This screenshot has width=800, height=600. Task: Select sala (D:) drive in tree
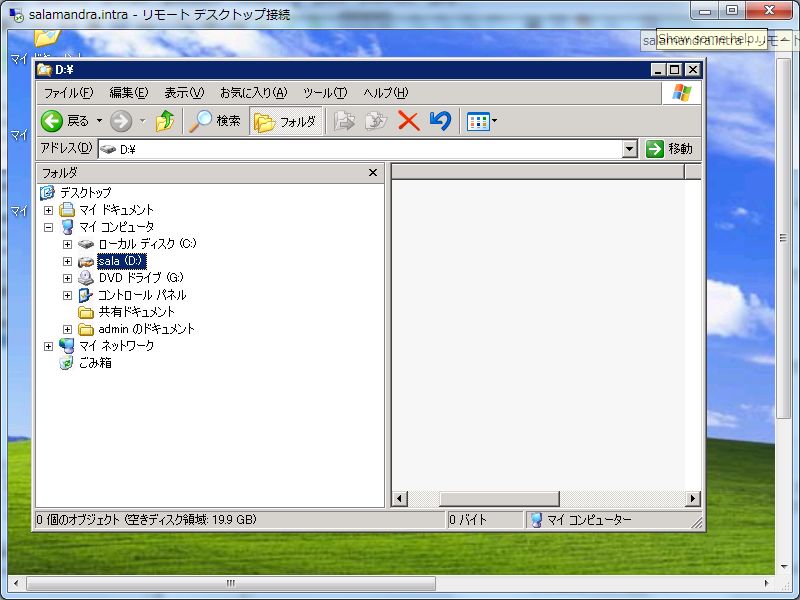[x=121, y=261]
